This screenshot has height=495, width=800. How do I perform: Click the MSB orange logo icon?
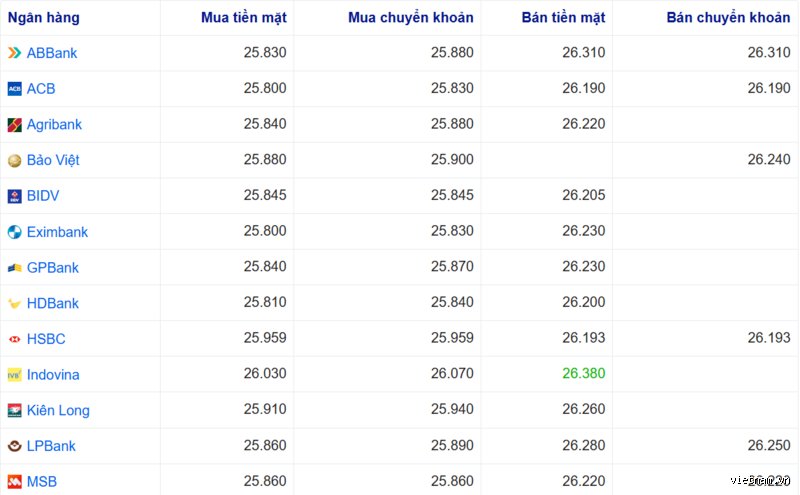(x=14, y=482)
